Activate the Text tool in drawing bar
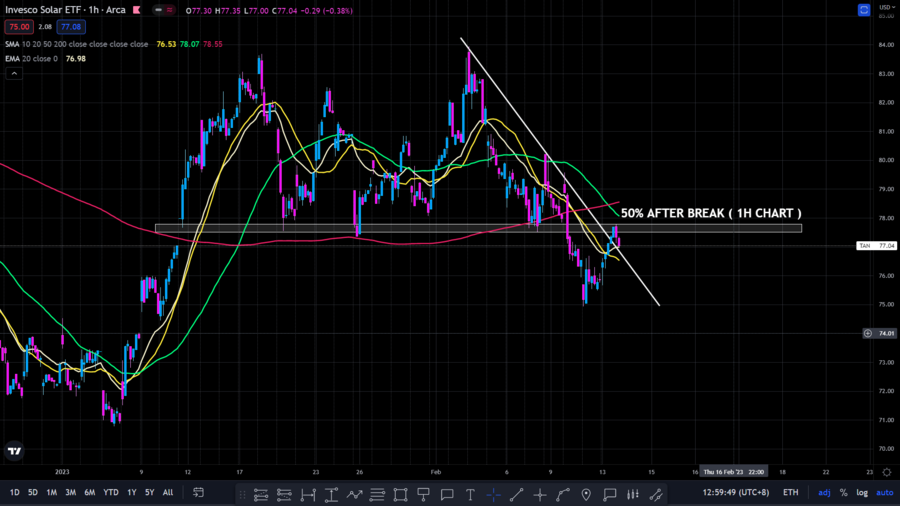 coord(470,495)
